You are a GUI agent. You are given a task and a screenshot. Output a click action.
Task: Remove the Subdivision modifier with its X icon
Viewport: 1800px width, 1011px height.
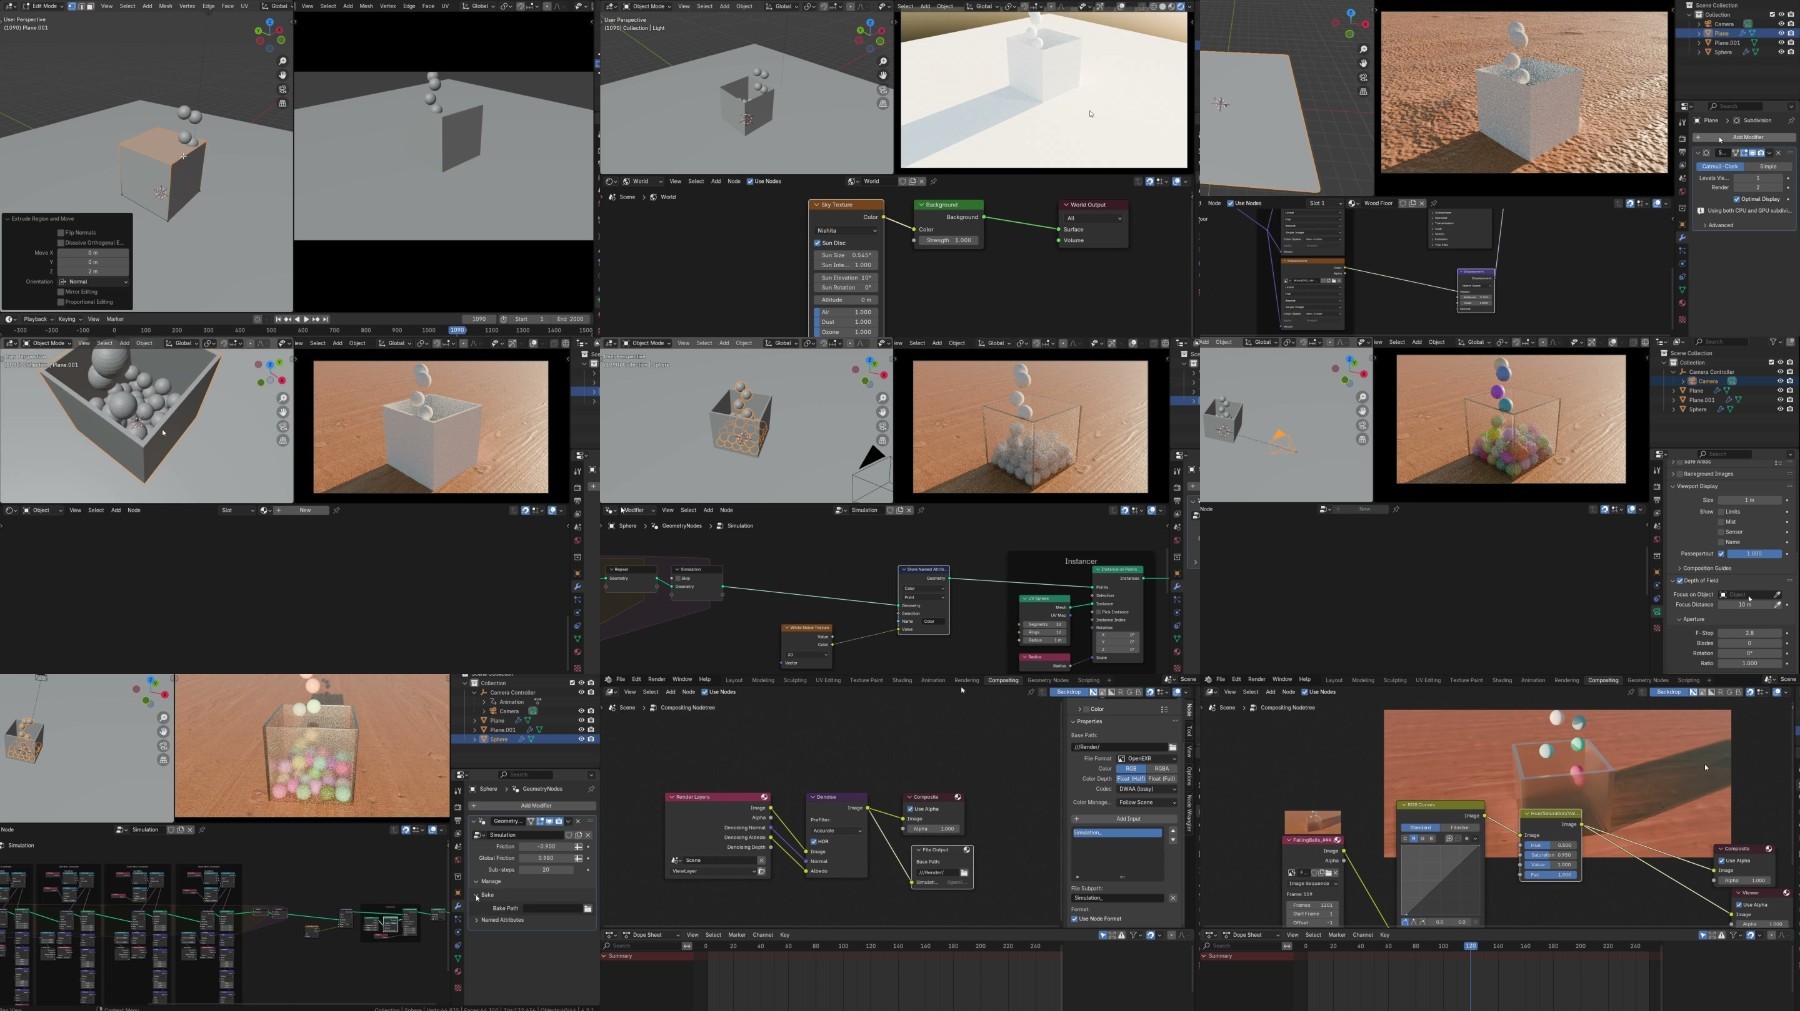[x=1778, y=153]
